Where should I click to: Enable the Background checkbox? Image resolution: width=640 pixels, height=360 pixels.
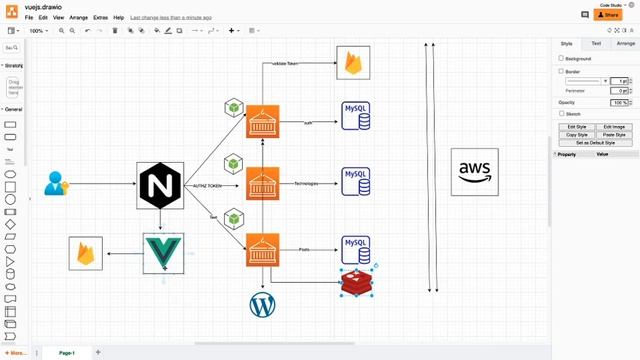point(561,58)
